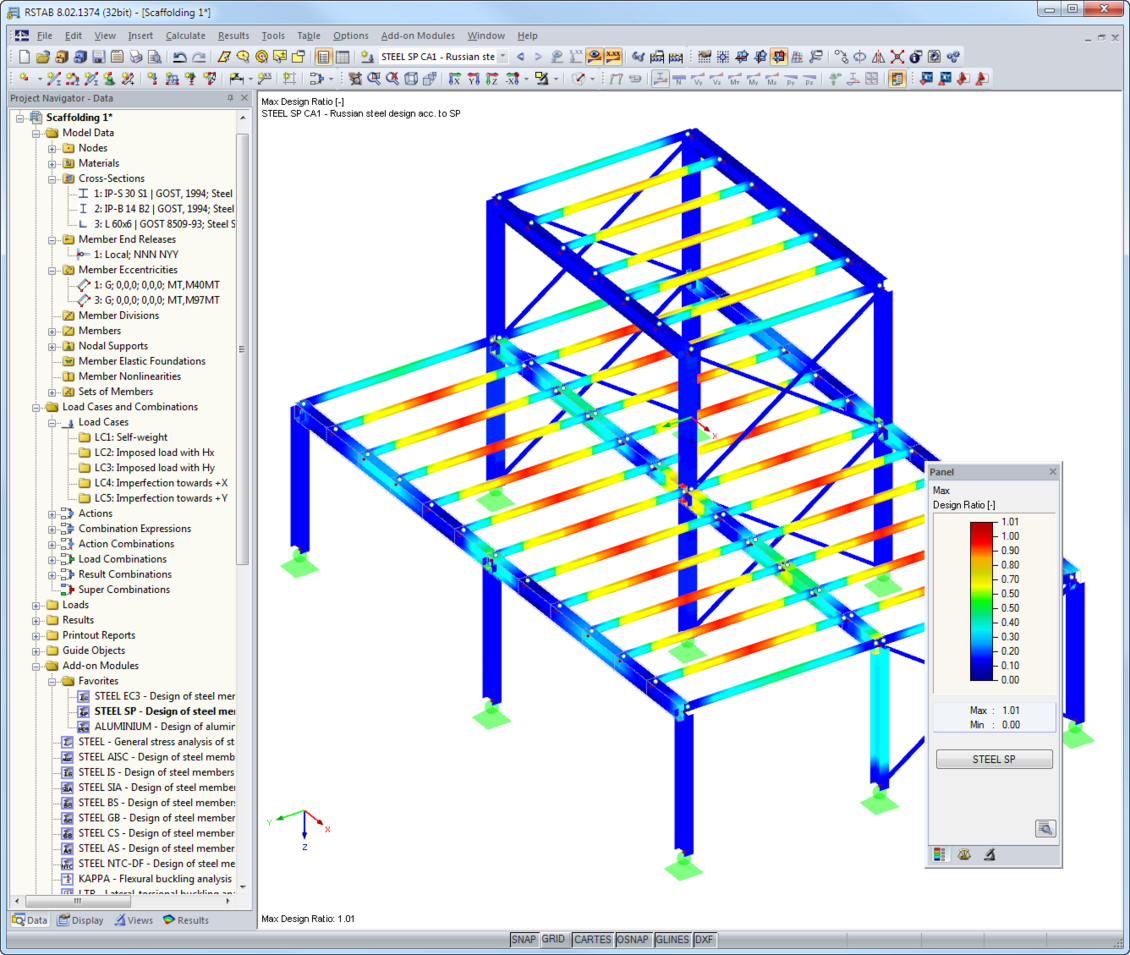Open the Calculate menu
The height and width of the screenshot is (955, 1130).
pos(185,35)
